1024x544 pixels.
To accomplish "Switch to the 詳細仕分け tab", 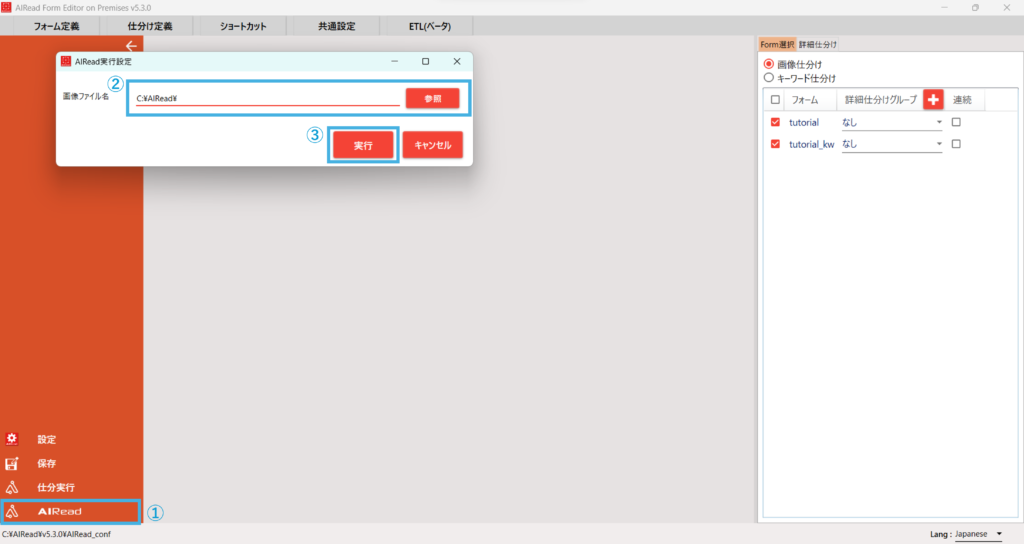I will pos(818,44).
